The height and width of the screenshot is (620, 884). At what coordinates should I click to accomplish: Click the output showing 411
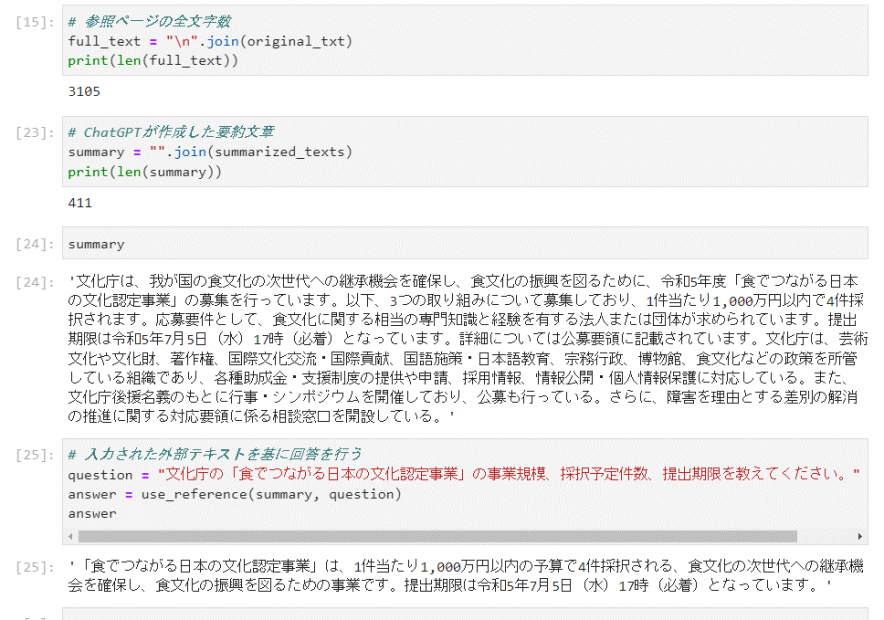tap(80, 203)
